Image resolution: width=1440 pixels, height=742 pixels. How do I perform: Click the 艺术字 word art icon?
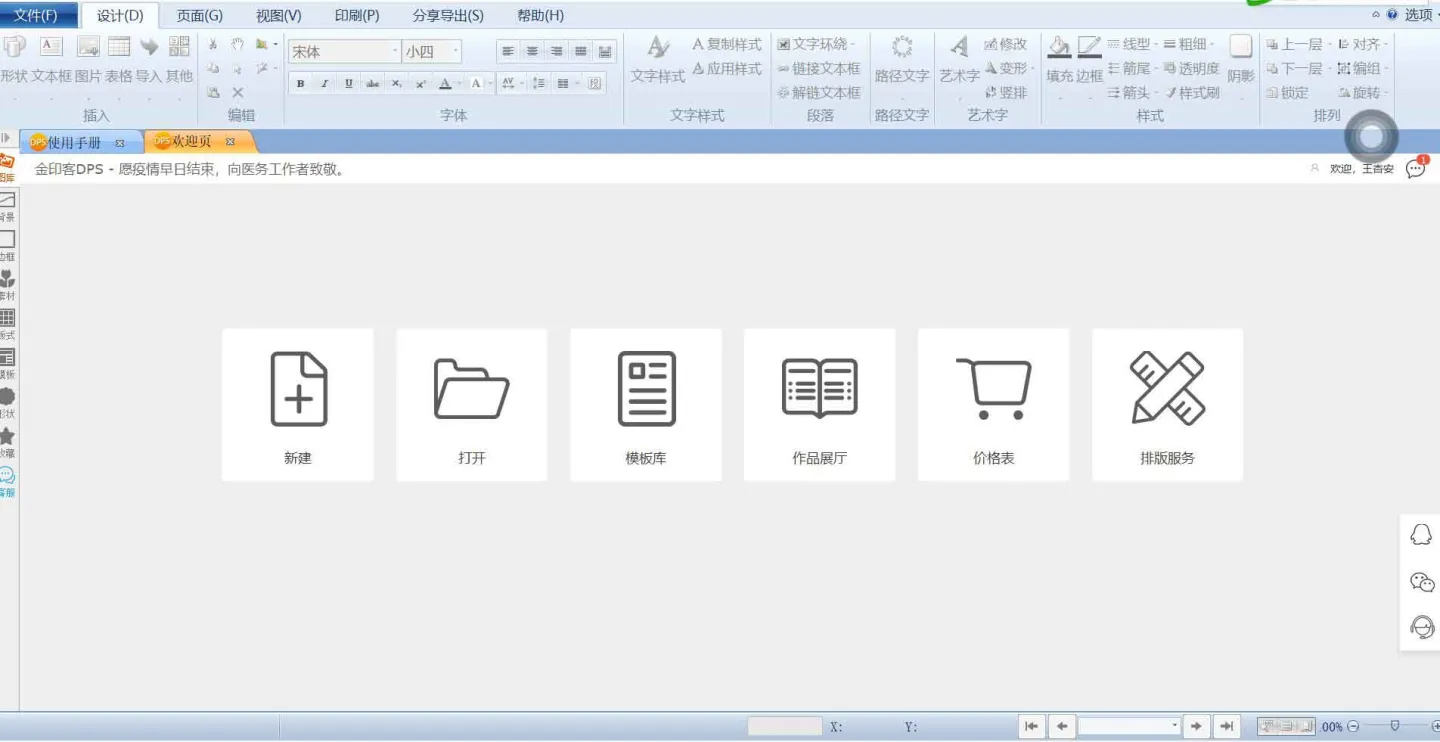(959, 48)
